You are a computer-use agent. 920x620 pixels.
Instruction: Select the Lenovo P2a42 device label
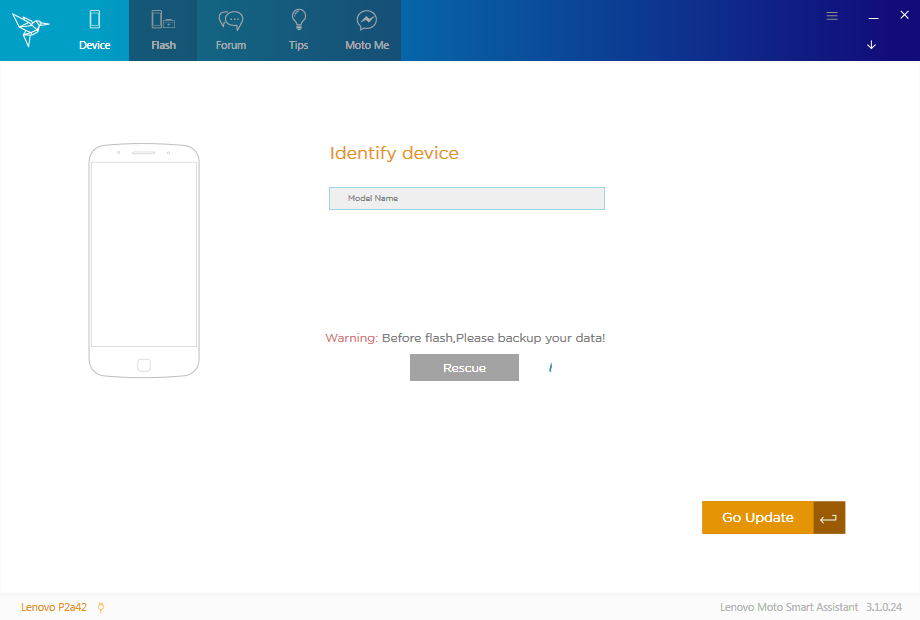[55, 607]
